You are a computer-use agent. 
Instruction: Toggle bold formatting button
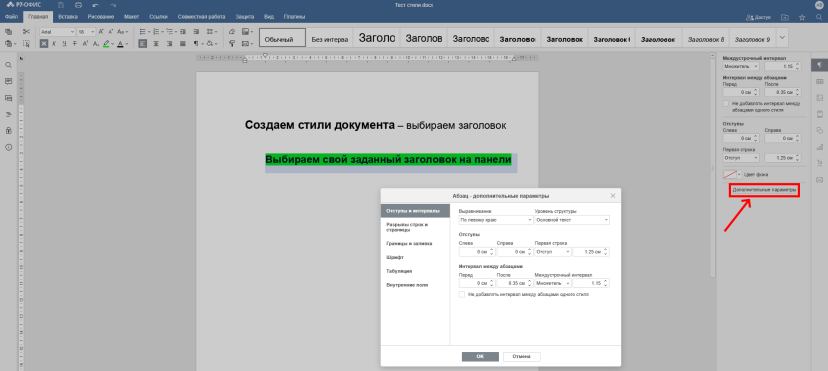44,43
